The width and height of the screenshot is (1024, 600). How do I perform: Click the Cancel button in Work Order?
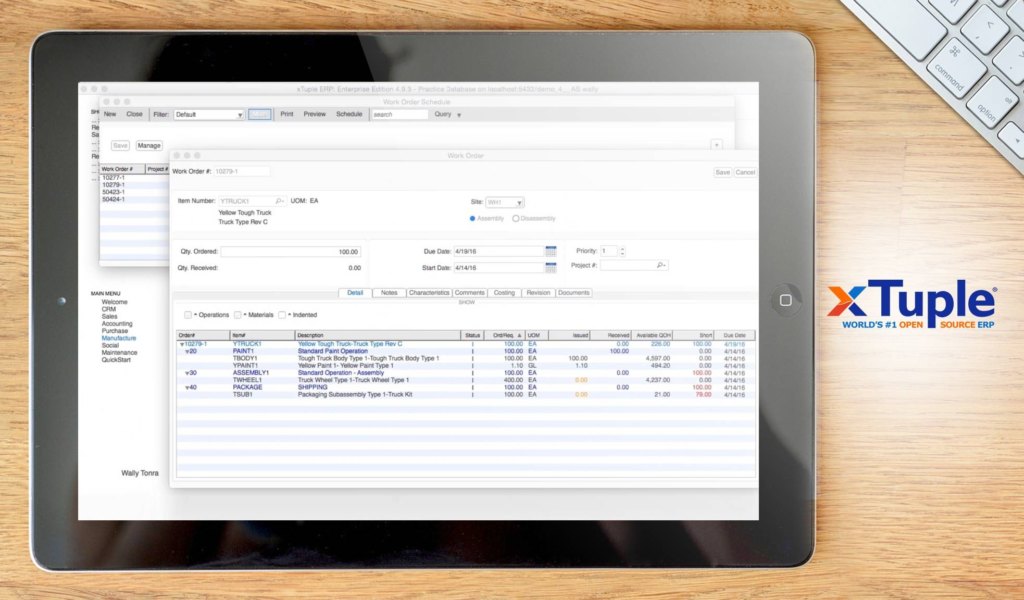pyautogui.click(x=746, y=172)
